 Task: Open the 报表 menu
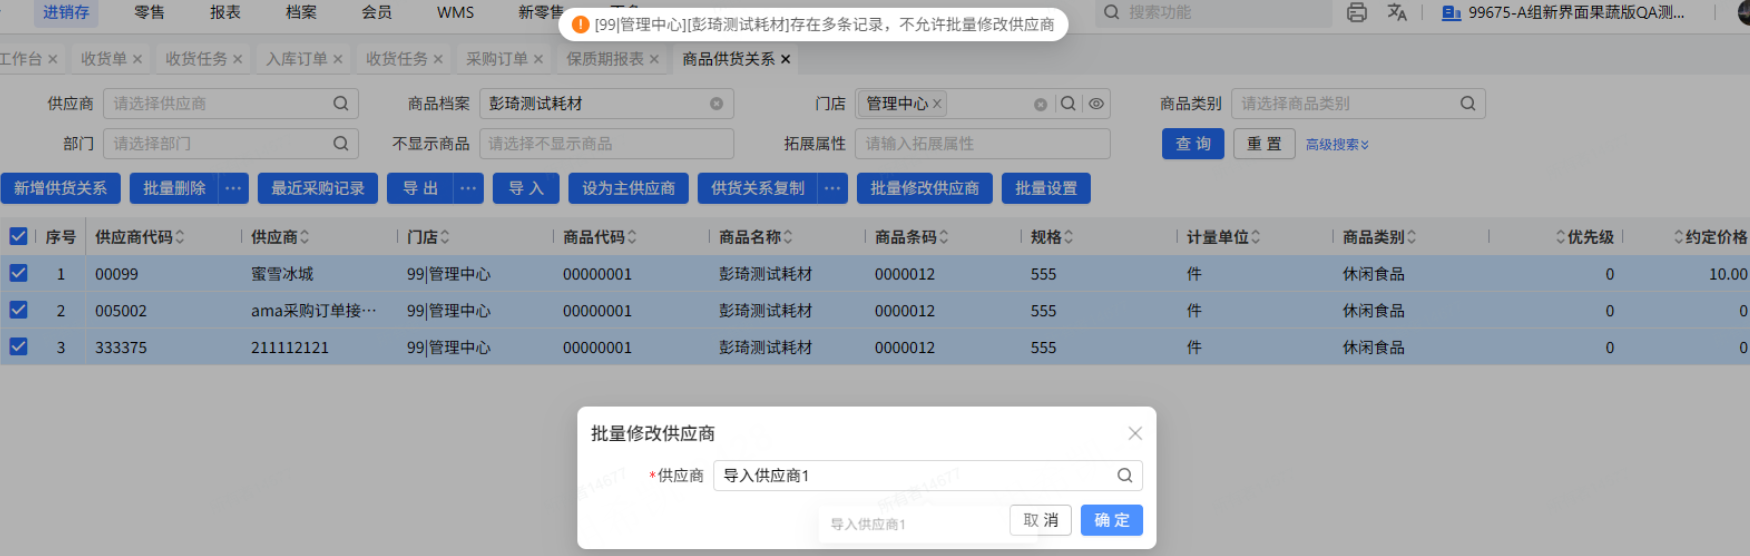click(225, 12)
